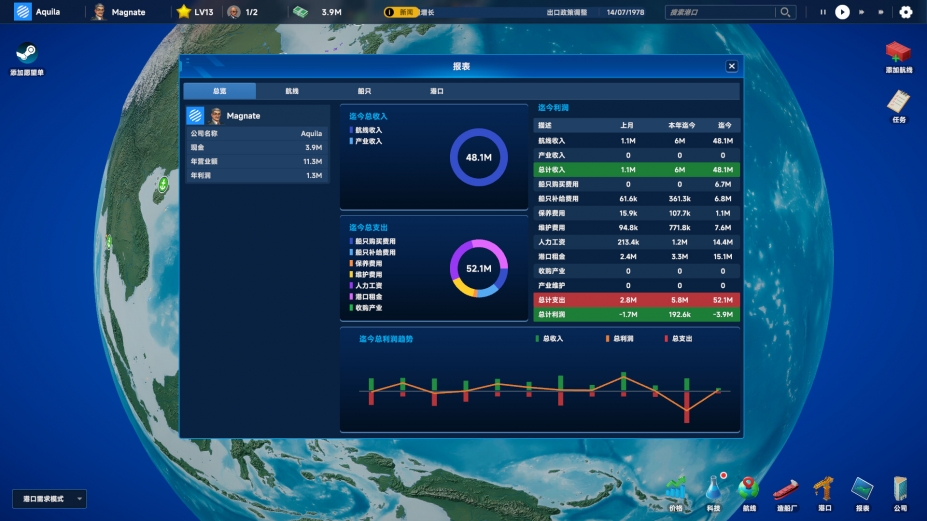Screen dimensions: 927x521
Task: Open the 价格 price chart icon
Action: pyautogui.click(x=675, y=490)
